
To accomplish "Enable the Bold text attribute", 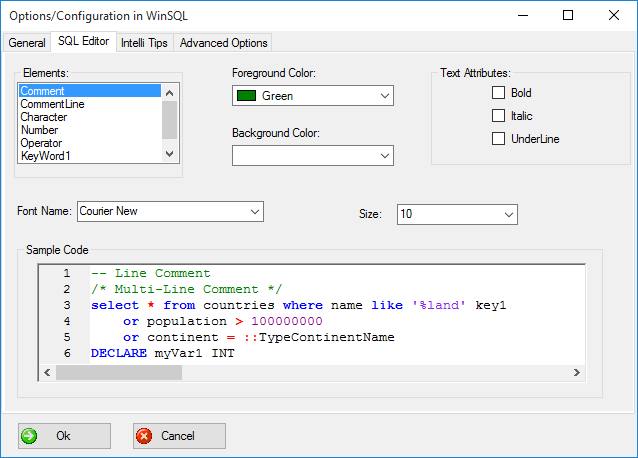I will point(499,93).
